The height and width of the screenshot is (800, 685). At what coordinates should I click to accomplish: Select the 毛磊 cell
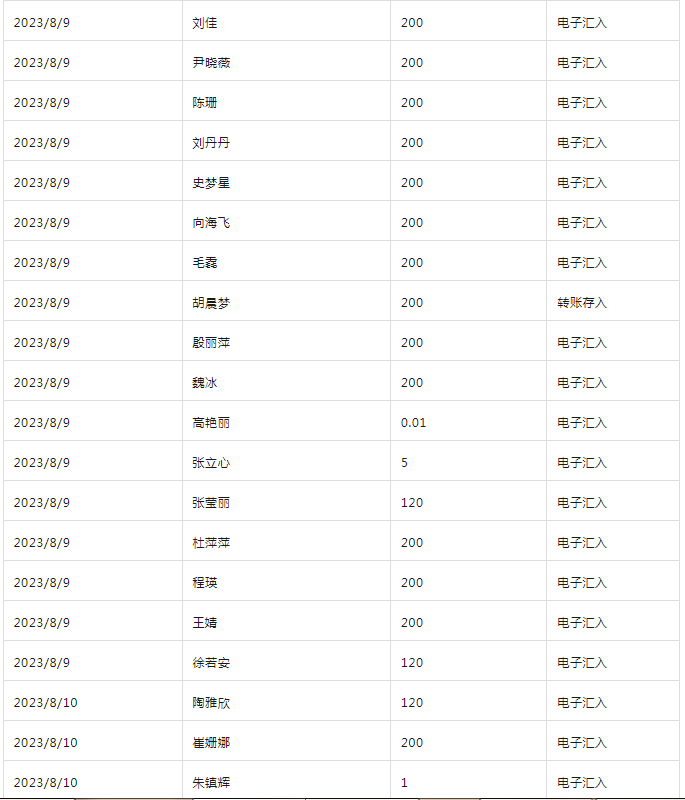(286, 262)
